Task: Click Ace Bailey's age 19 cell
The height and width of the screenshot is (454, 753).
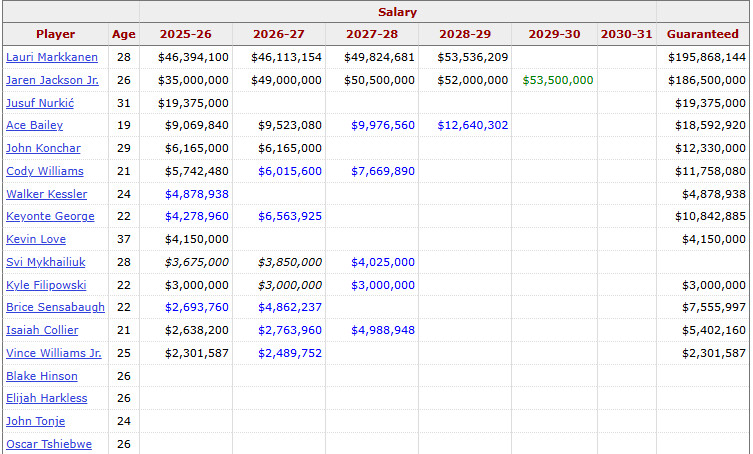Action: tap(124, 125)
